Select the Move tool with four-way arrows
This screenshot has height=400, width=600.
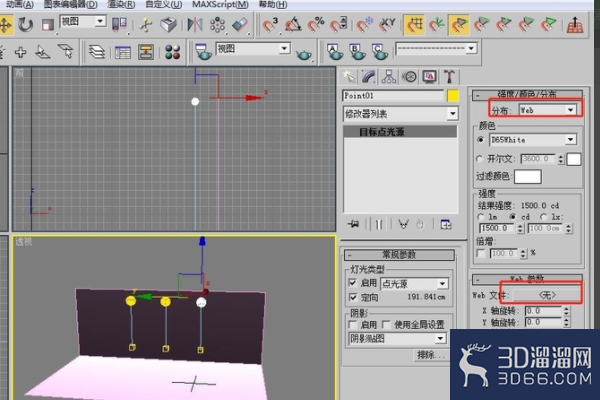pos(5,25)
